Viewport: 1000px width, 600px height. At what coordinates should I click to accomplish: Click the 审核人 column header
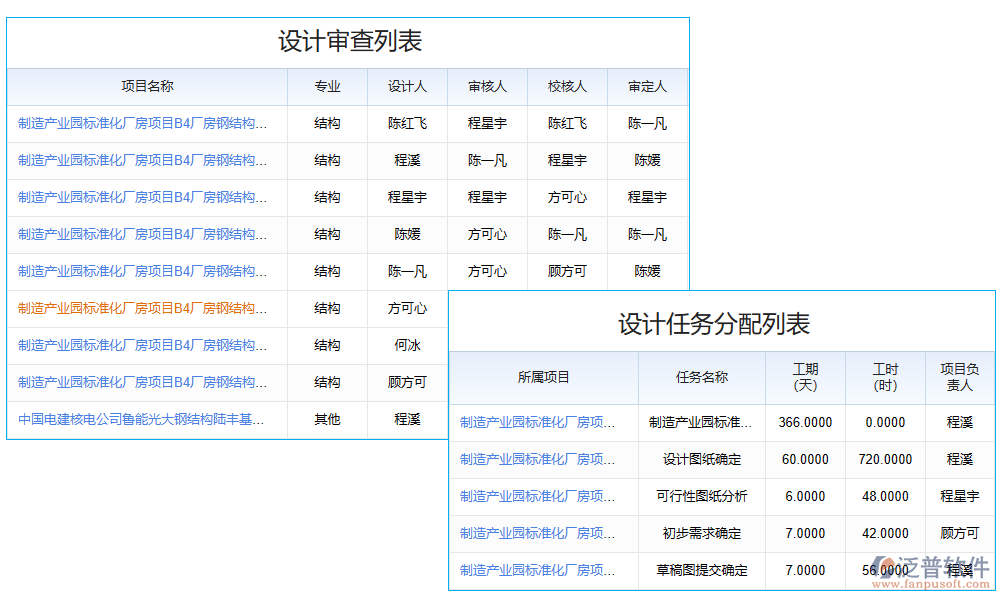pyautogui.click(x=487, y=87)
